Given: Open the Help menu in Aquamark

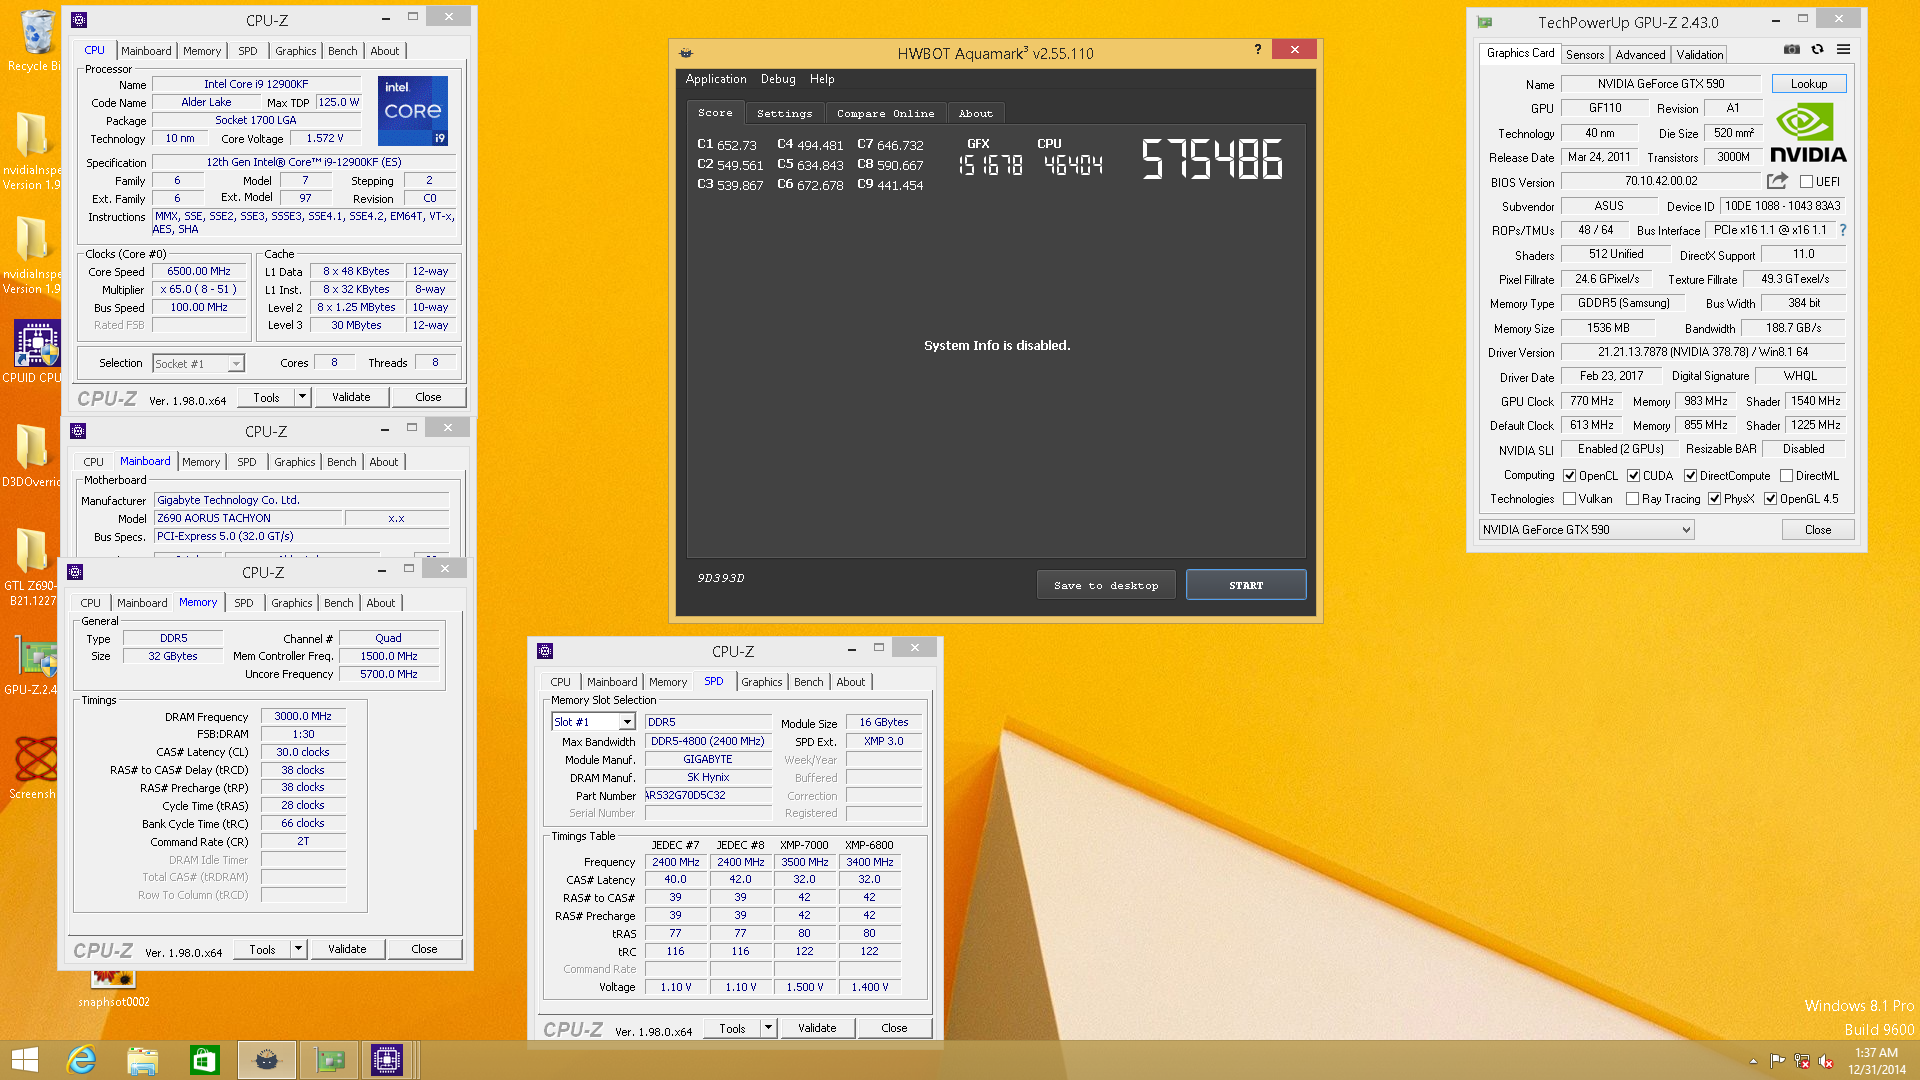Looking at the screenshot, I should tap(822, 79).
